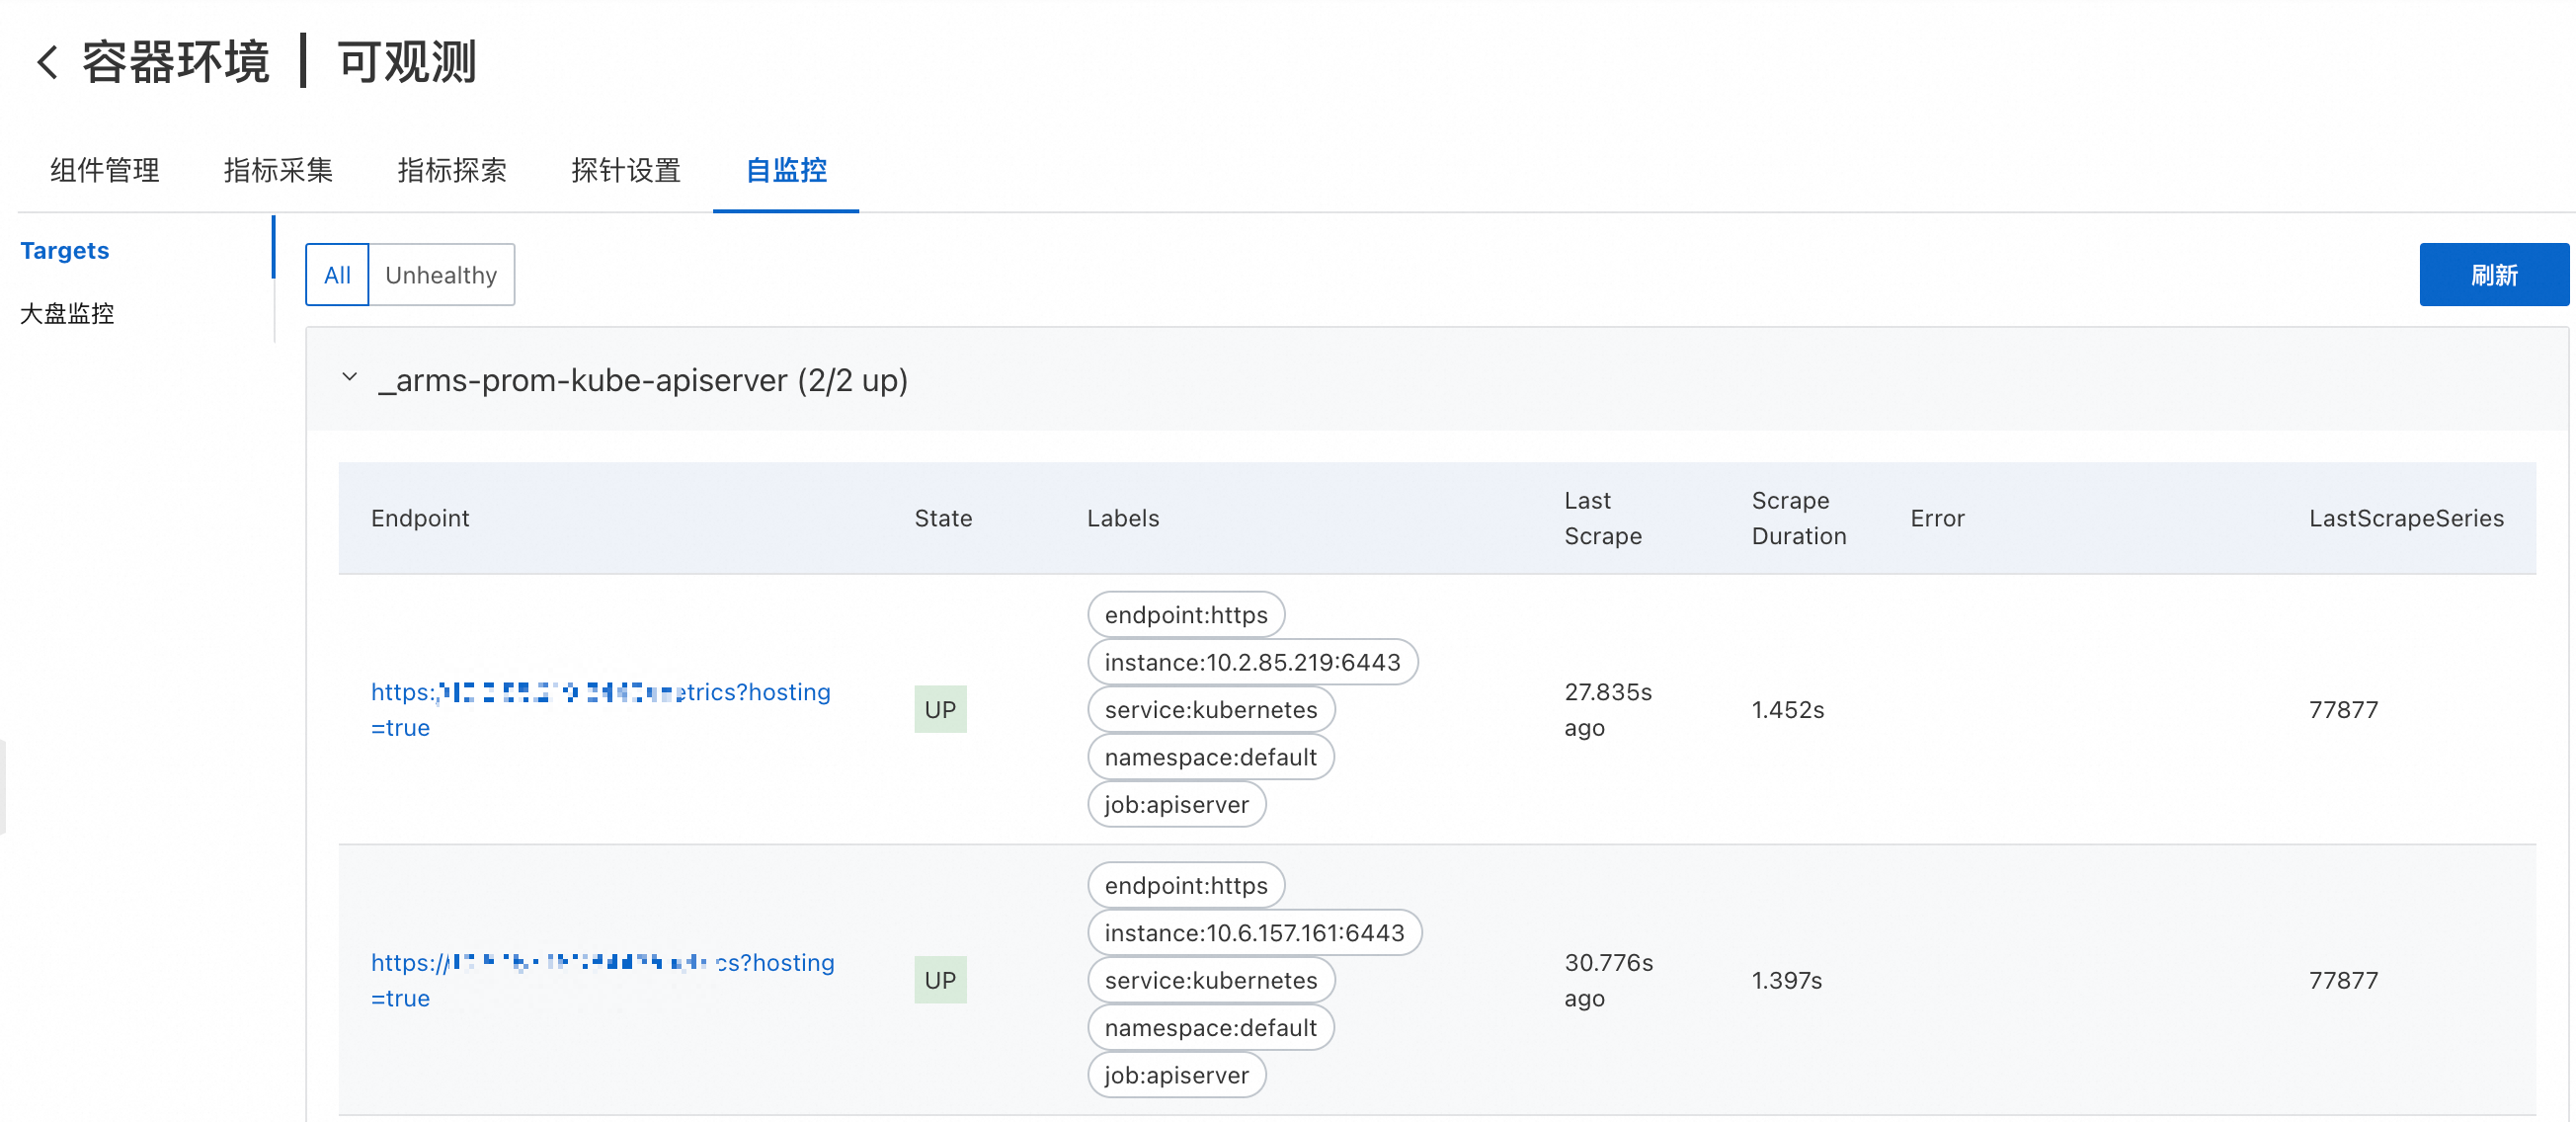Click 77877 series count in second row

[2343, 981]
